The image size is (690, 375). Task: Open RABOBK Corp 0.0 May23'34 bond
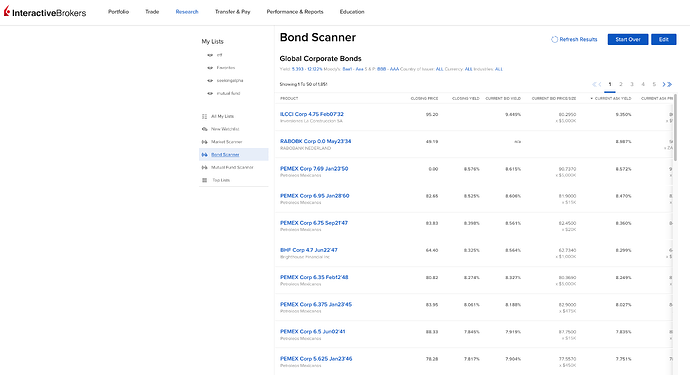[x=316, y=142]
